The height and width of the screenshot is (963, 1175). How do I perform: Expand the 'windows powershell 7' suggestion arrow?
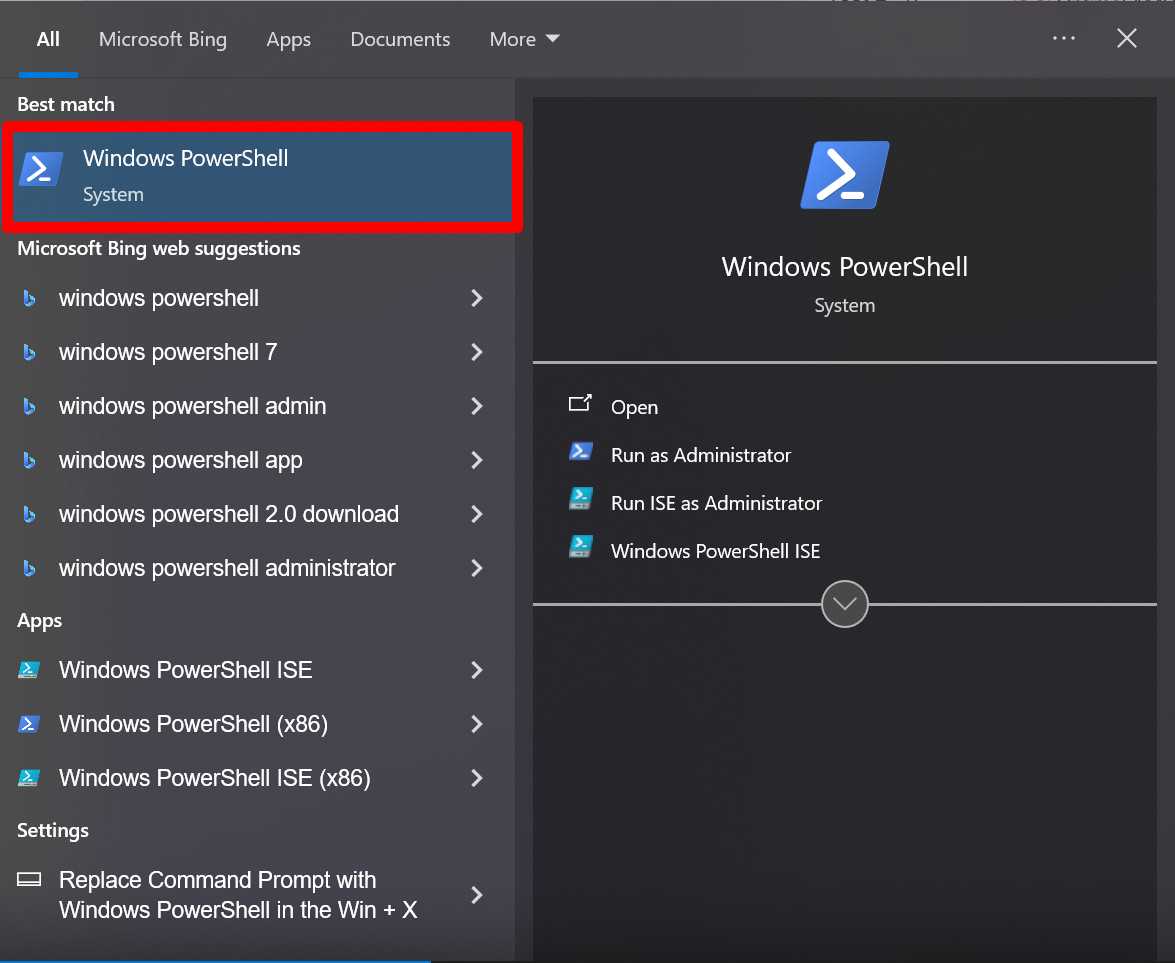point(477,352)
